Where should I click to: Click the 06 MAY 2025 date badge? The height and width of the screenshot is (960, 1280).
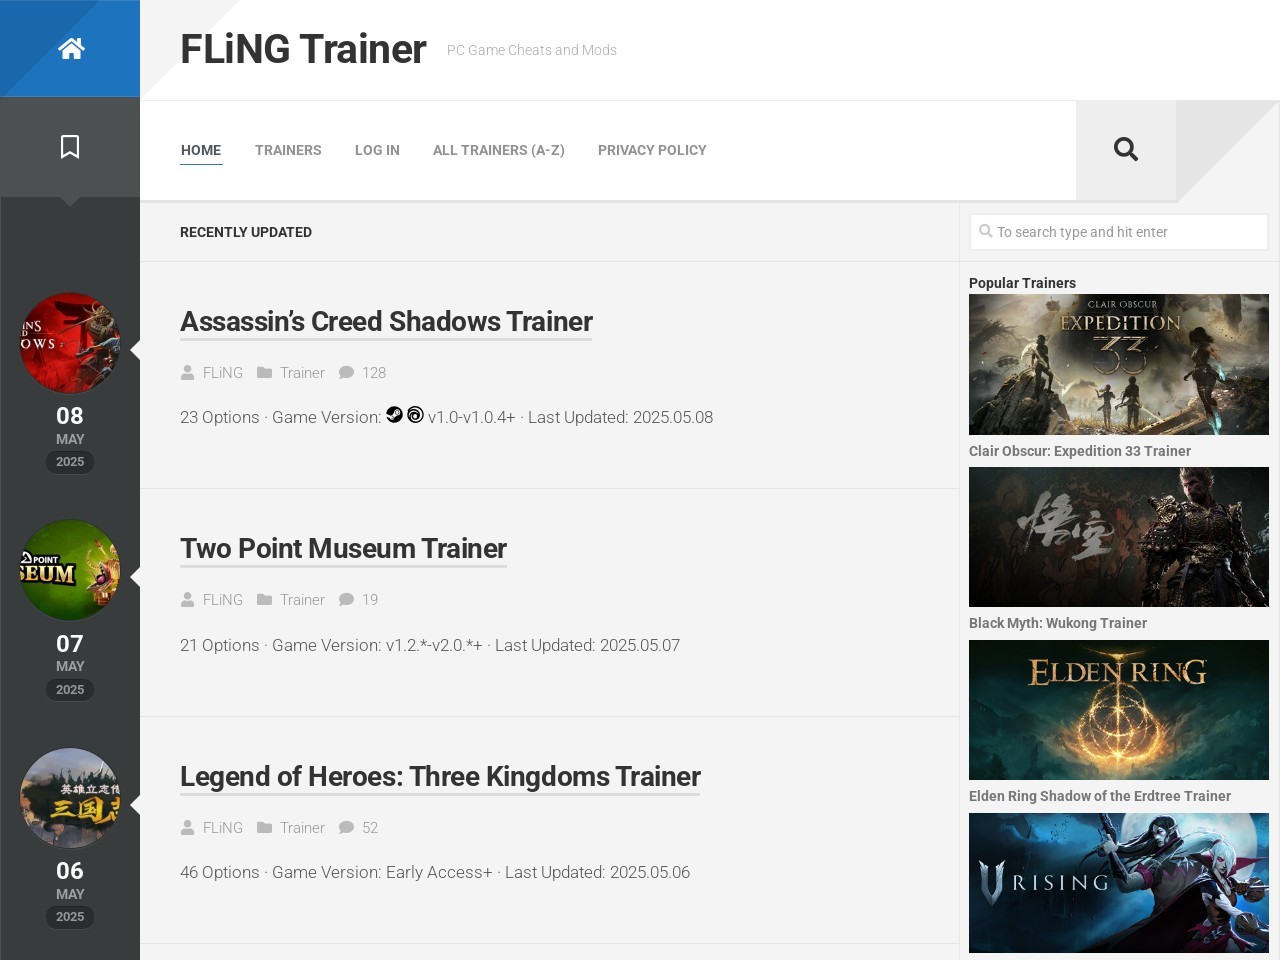tap(70, 892)
